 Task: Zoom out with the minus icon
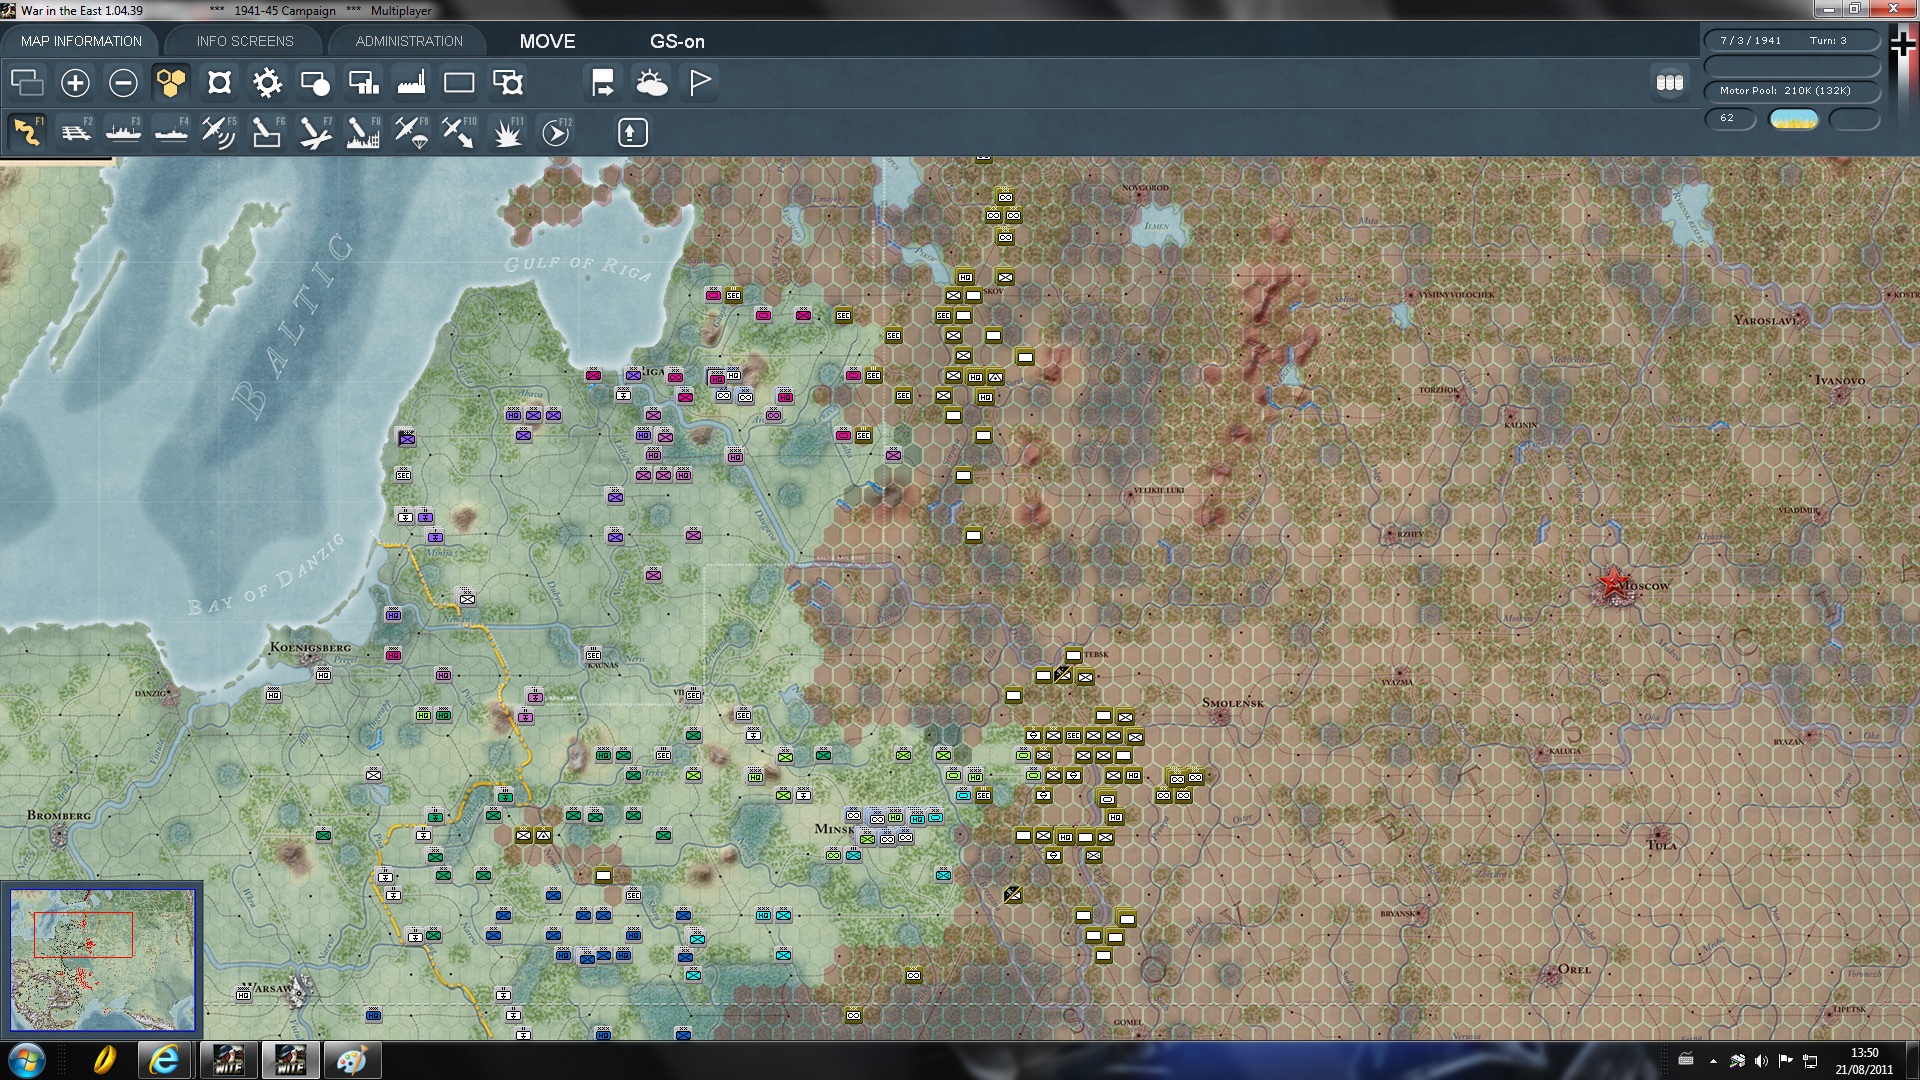pyautogui.click(x=123, y=83)
